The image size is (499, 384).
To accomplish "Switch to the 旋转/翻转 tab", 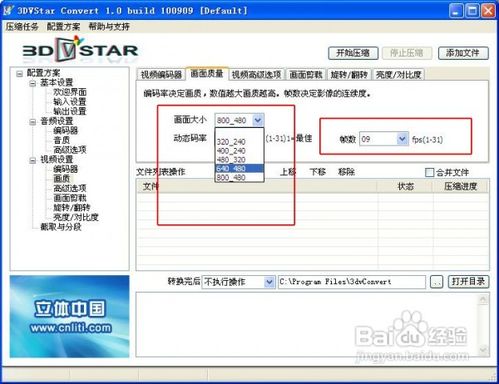I will (349, 75).
